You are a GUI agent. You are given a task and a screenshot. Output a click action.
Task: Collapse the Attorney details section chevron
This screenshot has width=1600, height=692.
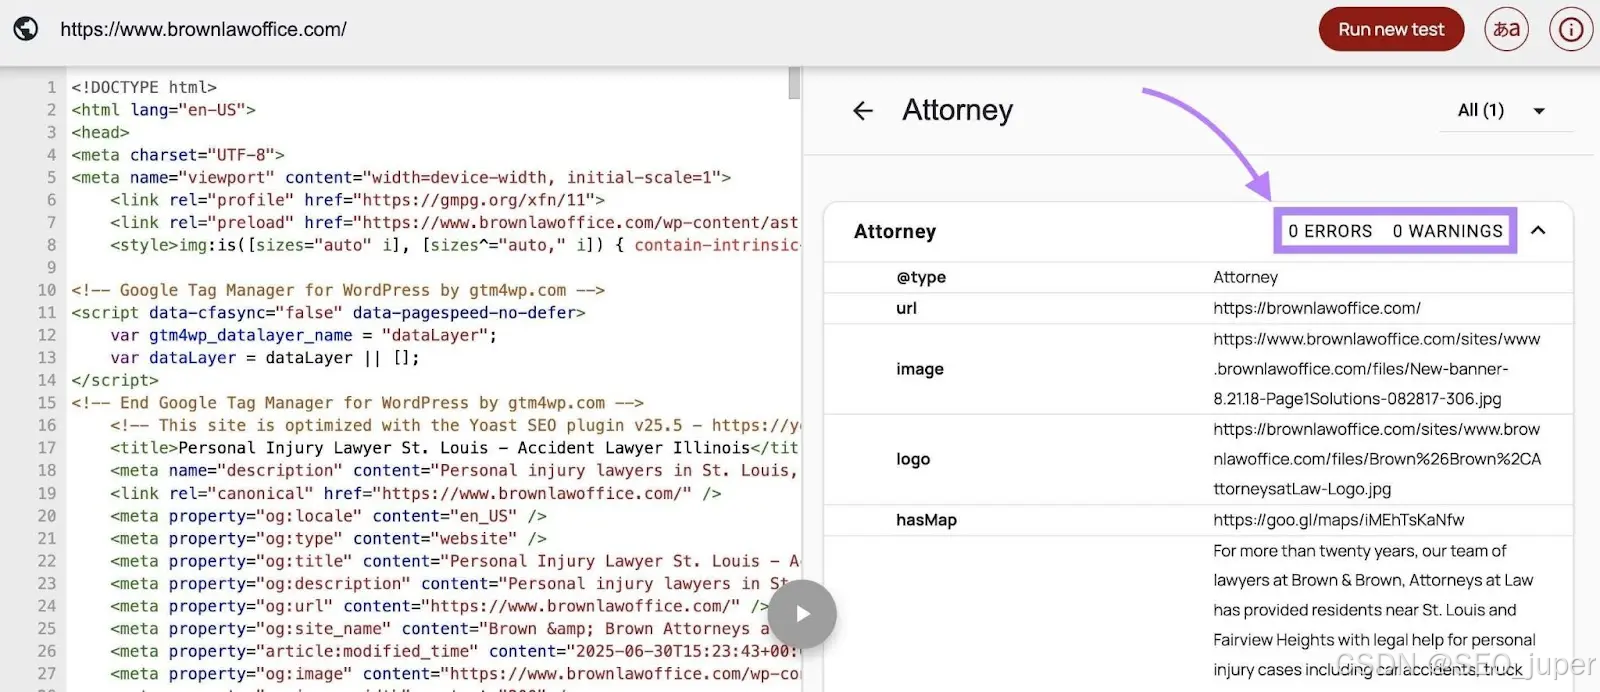[x=1538, y=231]
